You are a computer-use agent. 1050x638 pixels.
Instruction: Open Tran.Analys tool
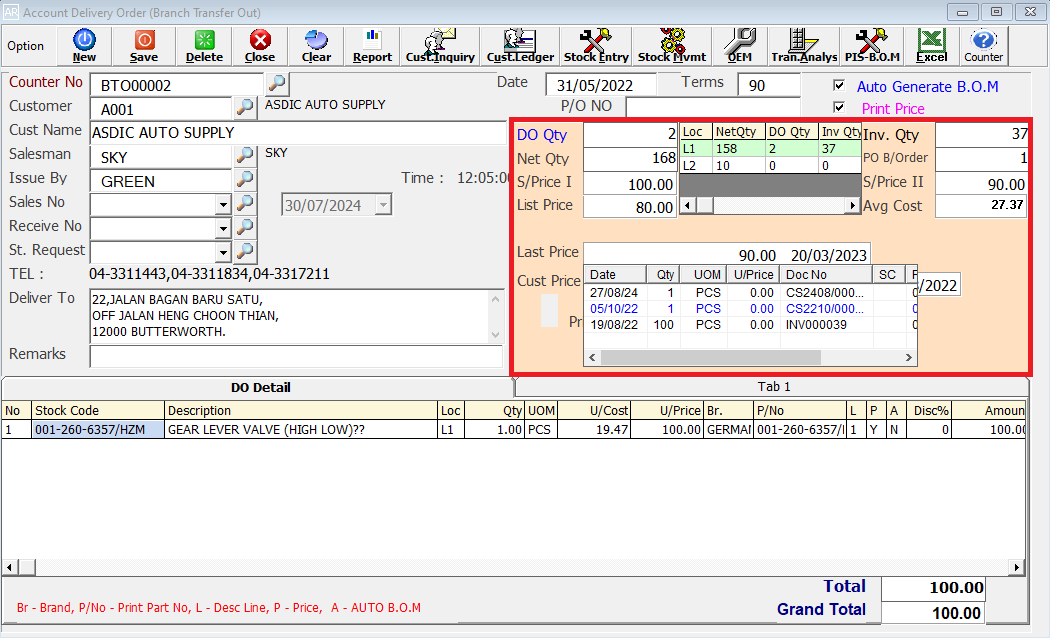(x=804, y=46)
